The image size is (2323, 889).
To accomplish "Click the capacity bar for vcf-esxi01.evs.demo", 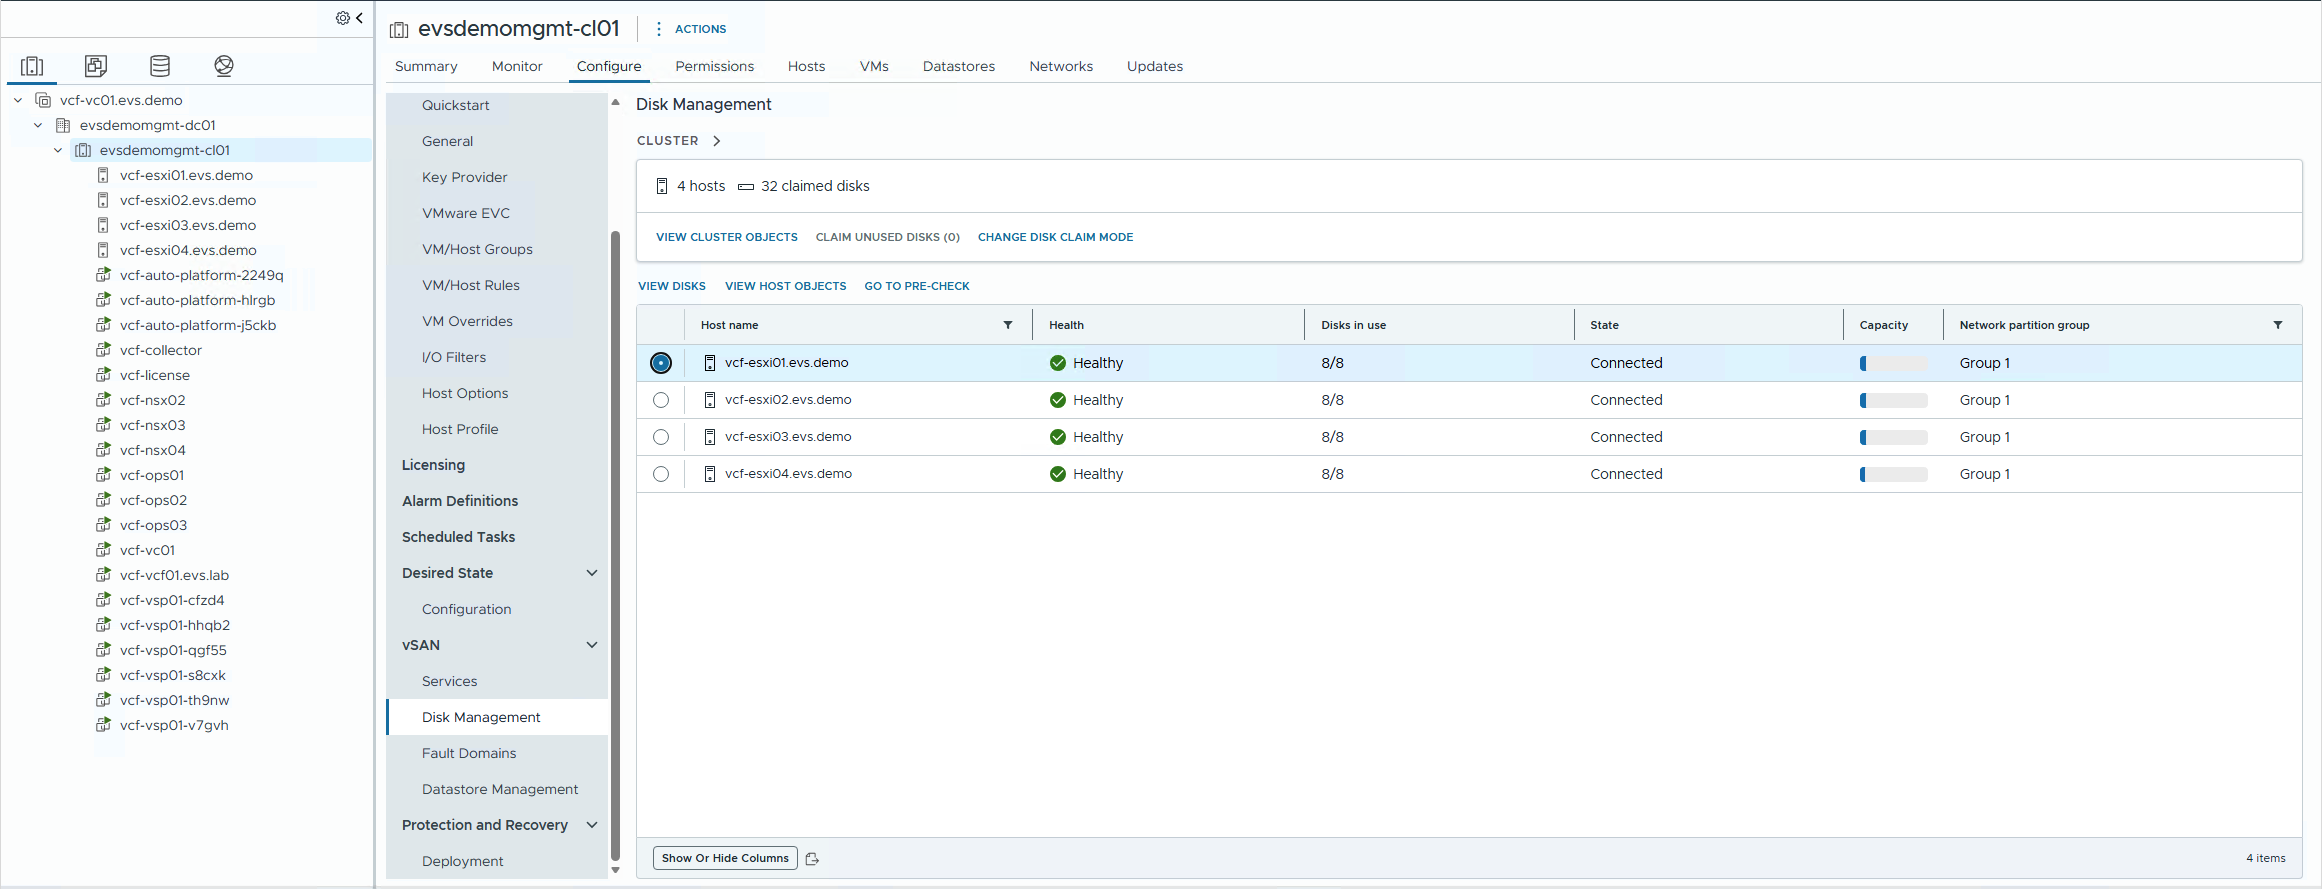I will pyautogui.click(x=1893, y=364).
